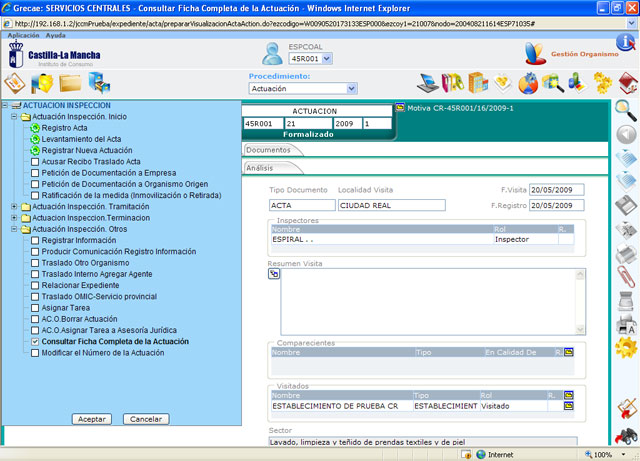
Task: Open the Aplicación menu
Action: tap(23, 35)
